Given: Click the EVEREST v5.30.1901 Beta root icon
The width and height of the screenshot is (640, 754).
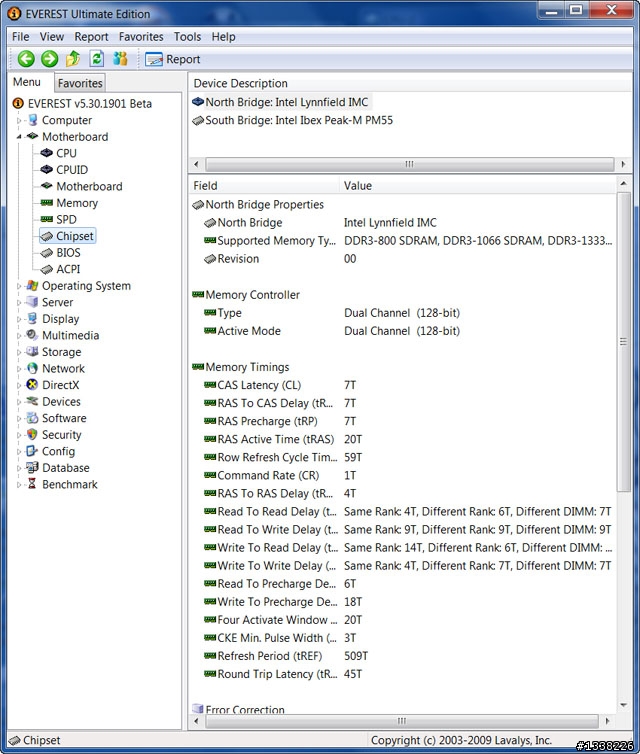Looking at the screenshot, I should point(18,103).
